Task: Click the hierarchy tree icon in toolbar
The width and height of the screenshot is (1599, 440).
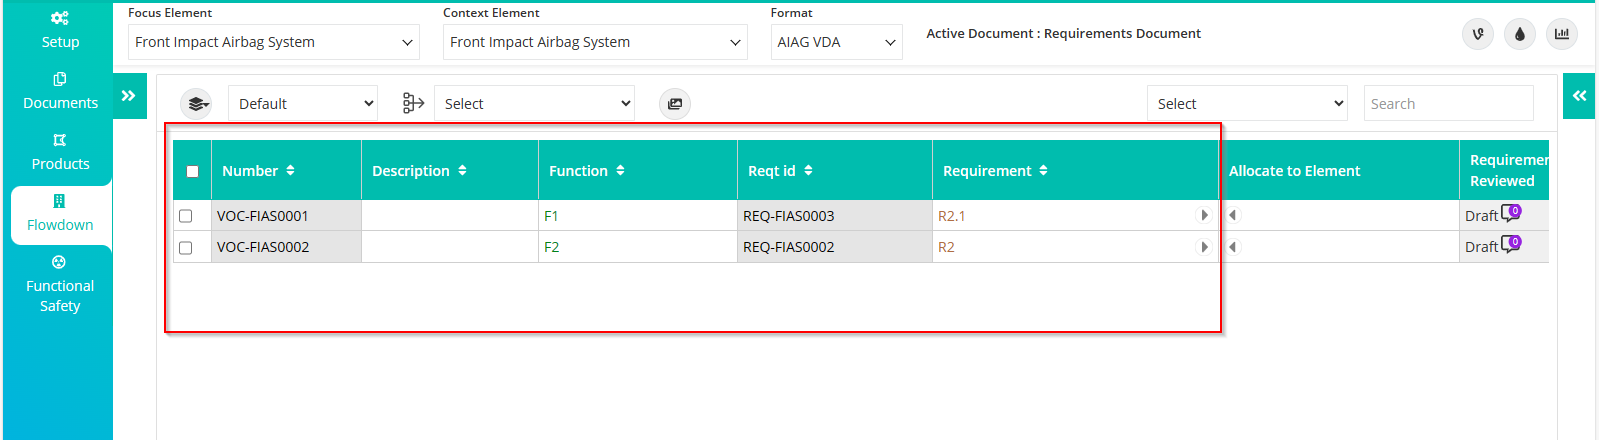Action: [x=413, y=103]
